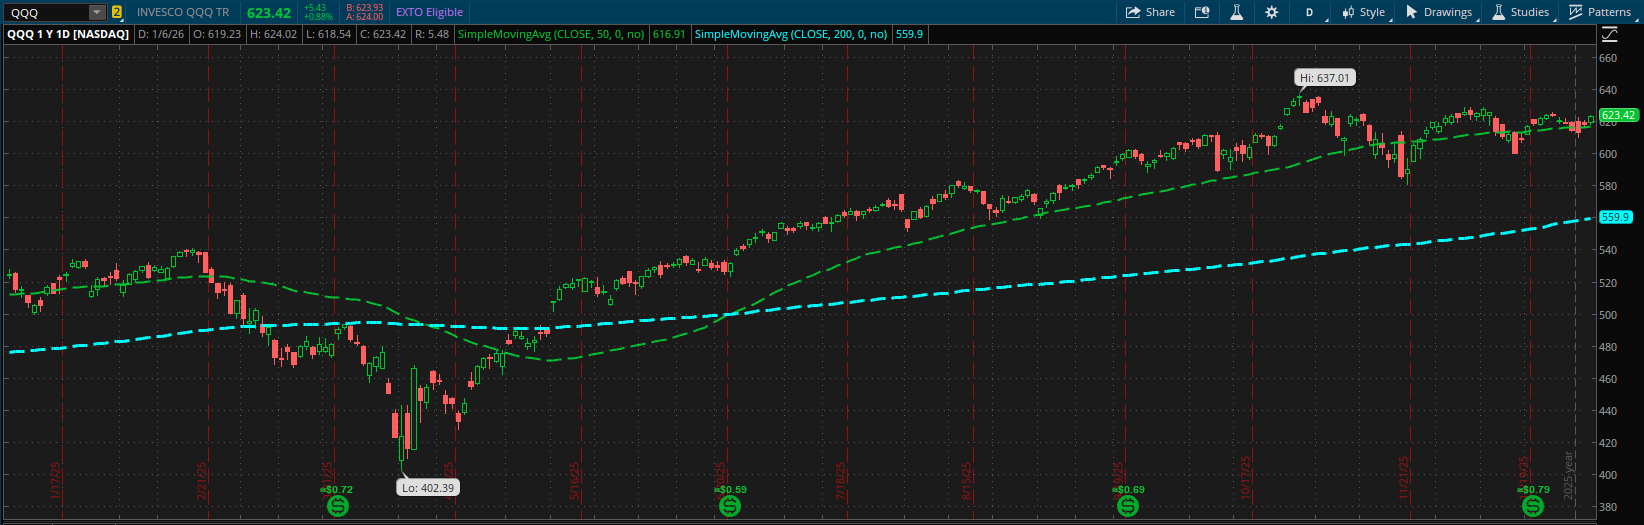The image size is (1644, 525).
Task: Open the Patterns menu
Action: pos(1600,12)
